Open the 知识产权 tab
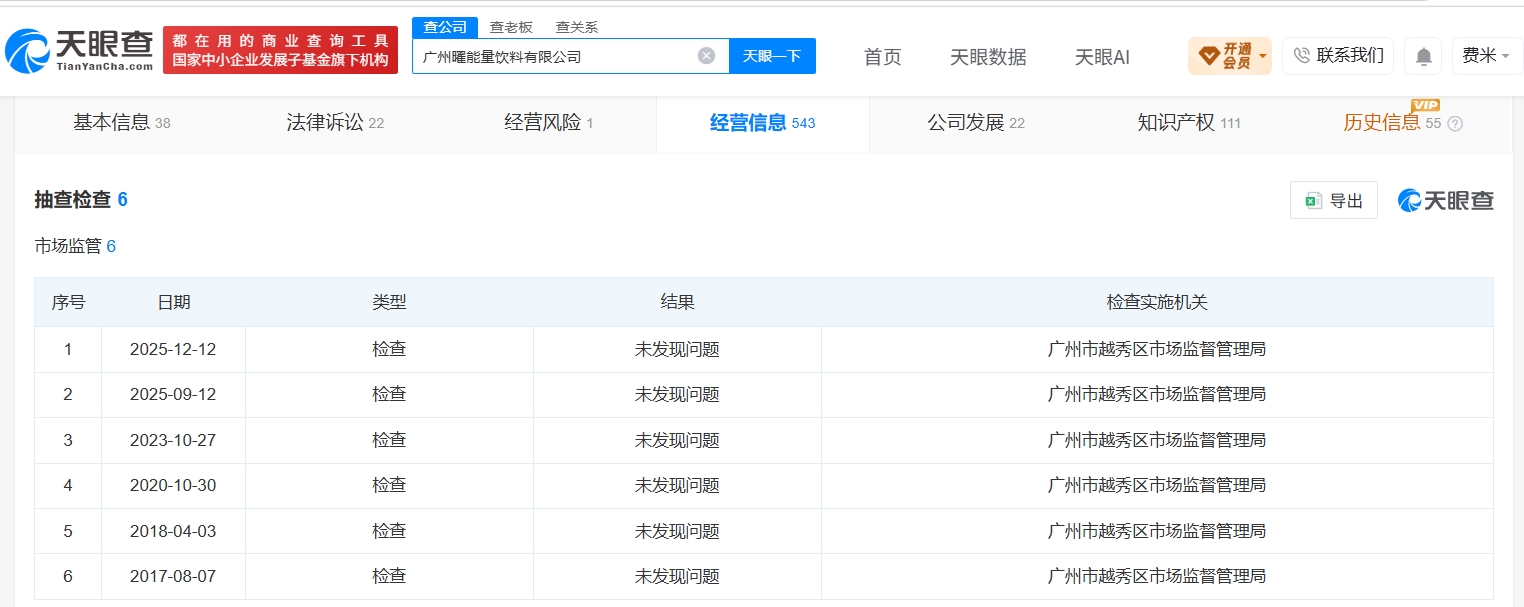This screenshot has width=1524, height=607. 1189,123
